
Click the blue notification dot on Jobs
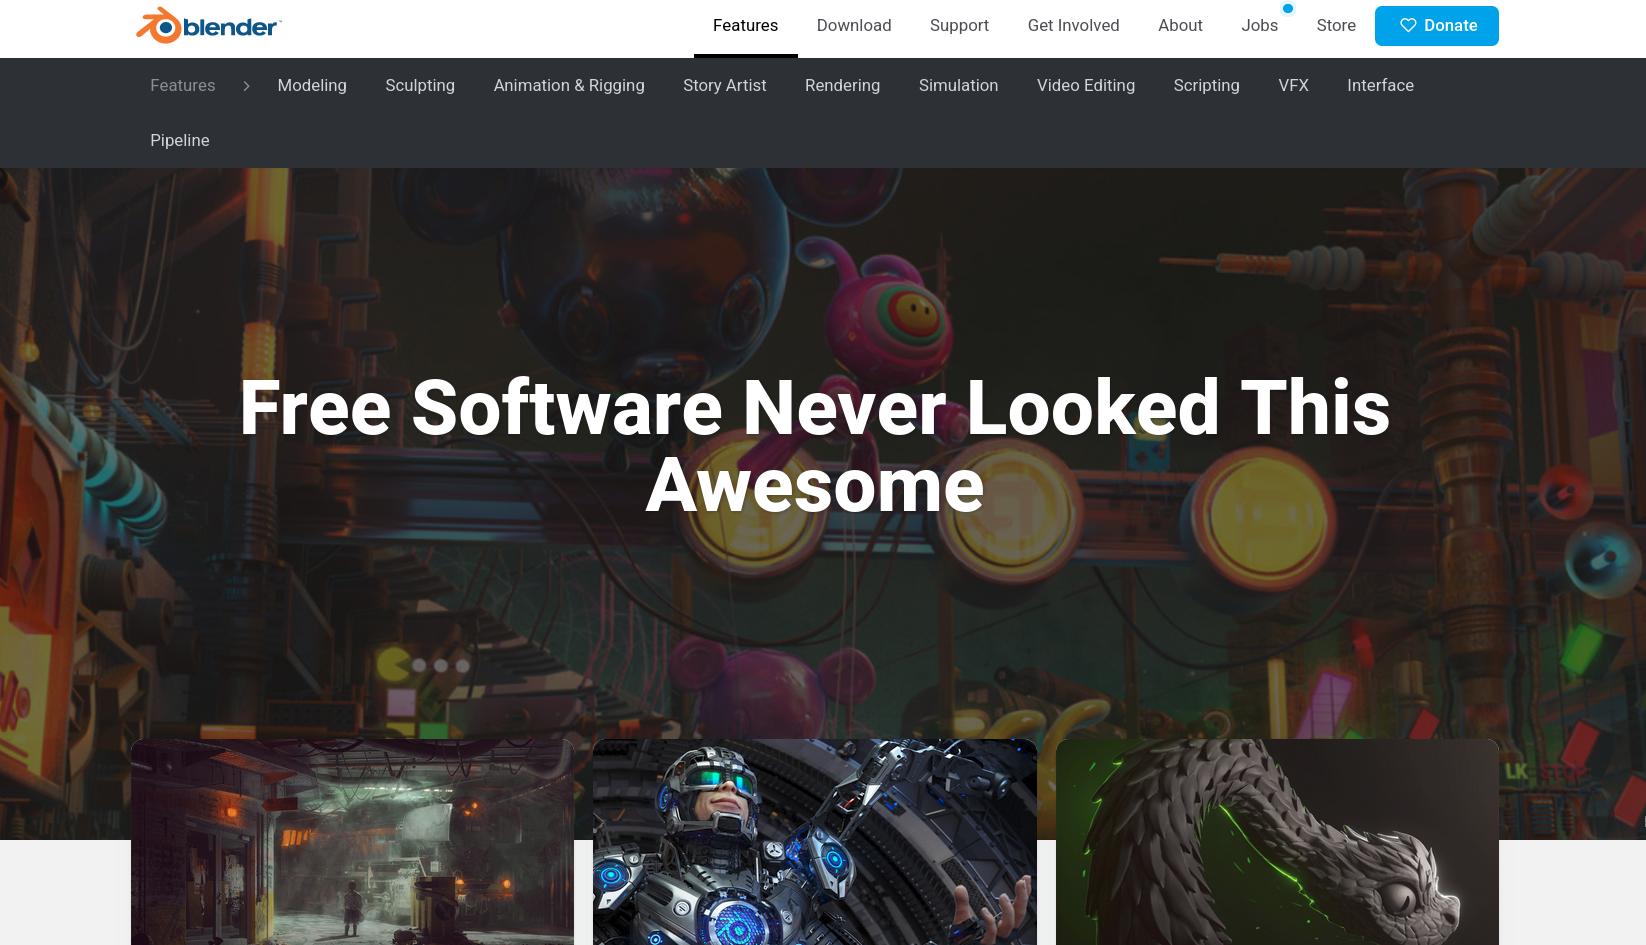(x=1288, y=9)
